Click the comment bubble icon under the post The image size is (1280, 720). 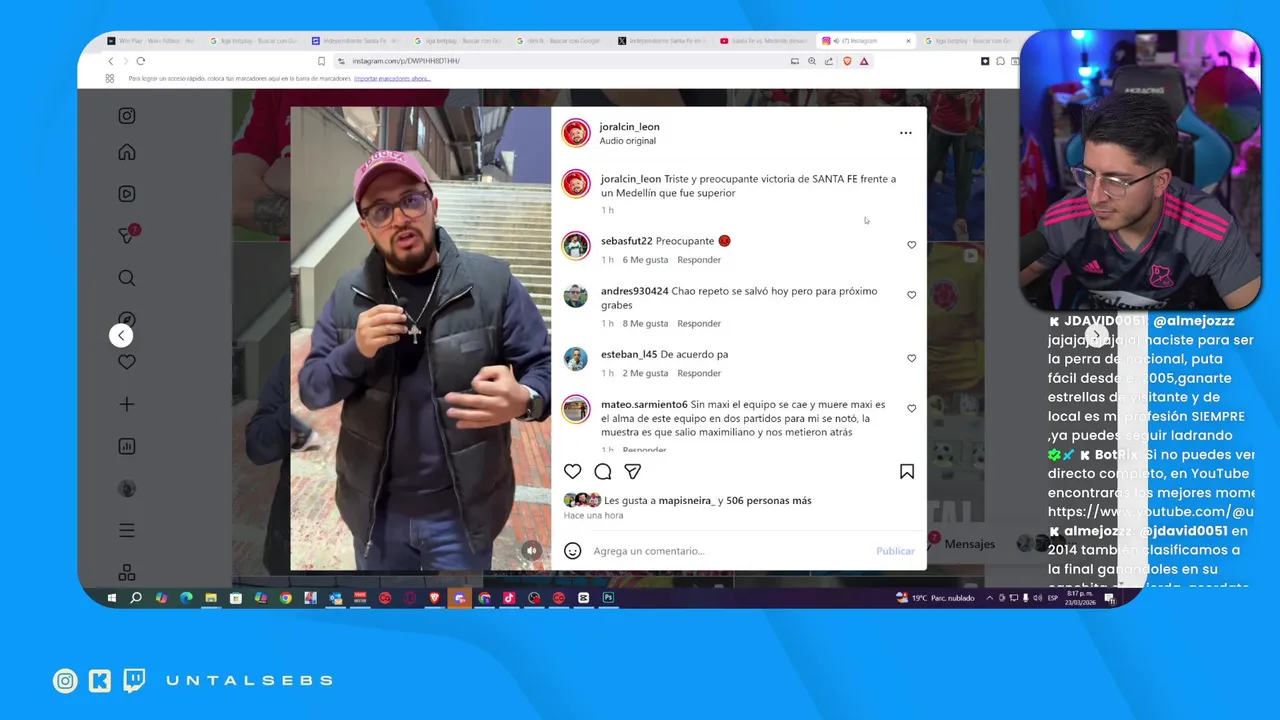pyautogui.click(x=603, y=471)
